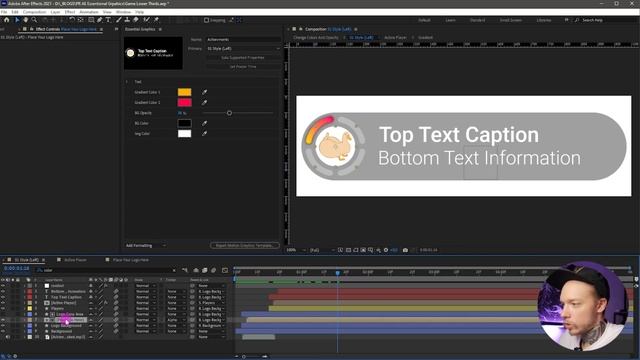
Task: Toggle visibility of Bottom Information text layer
Action: pyautogui.click(x=3, y=291)
